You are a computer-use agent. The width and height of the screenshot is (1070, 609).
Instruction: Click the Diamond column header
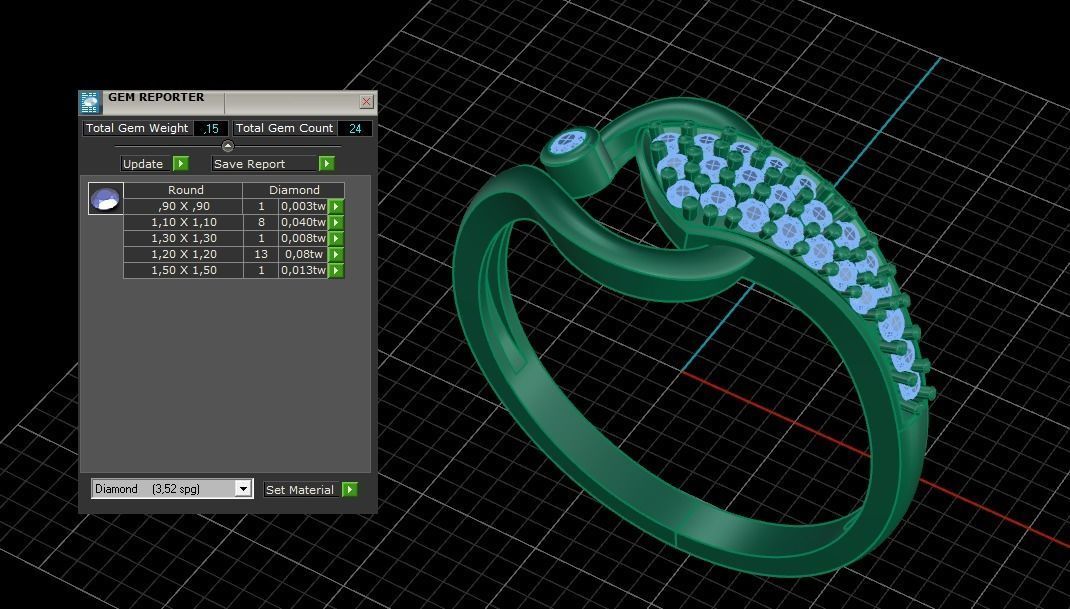pyautogui.click(x=294, y=190)
